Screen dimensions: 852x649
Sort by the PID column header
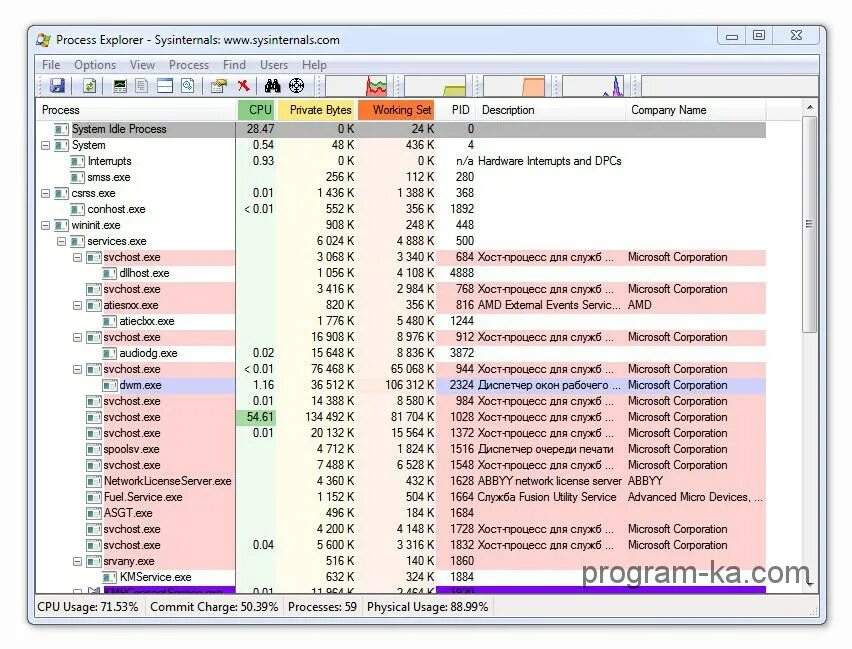click(458, 110)
